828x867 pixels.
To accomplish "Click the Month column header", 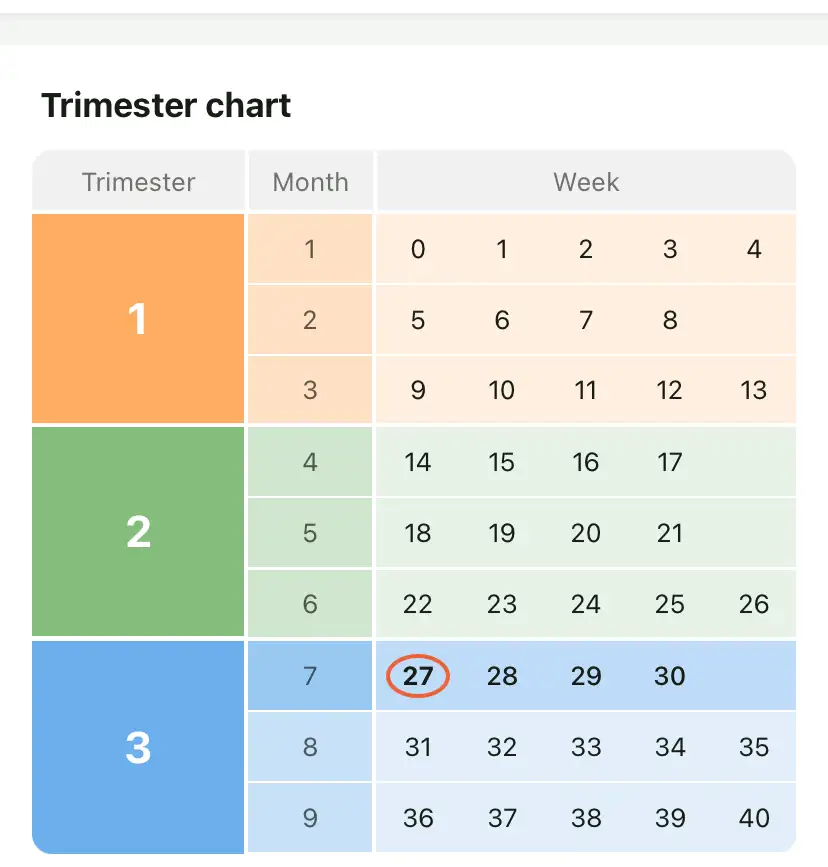I will pos(310,182).
